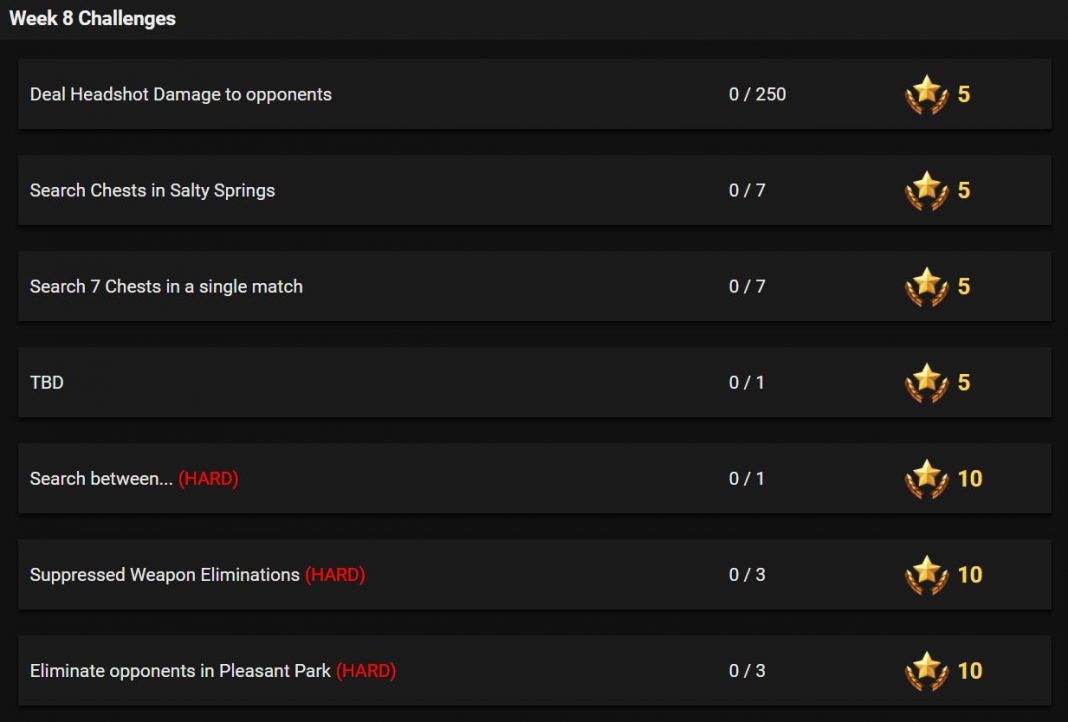Click the battle star icon in the TBD row

click(926, 383)
